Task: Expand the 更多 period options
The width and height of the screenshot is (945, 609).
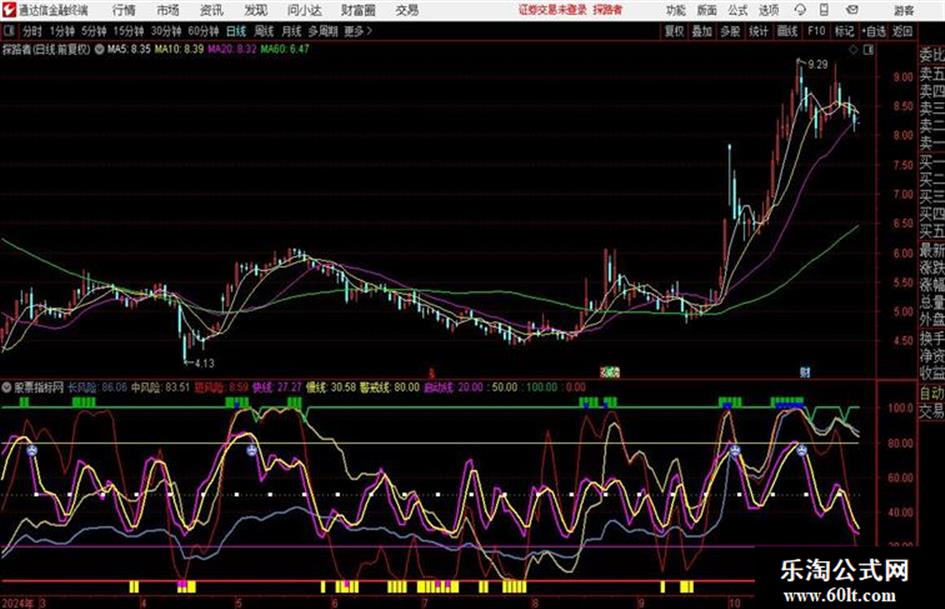Action: click(358, 31)
